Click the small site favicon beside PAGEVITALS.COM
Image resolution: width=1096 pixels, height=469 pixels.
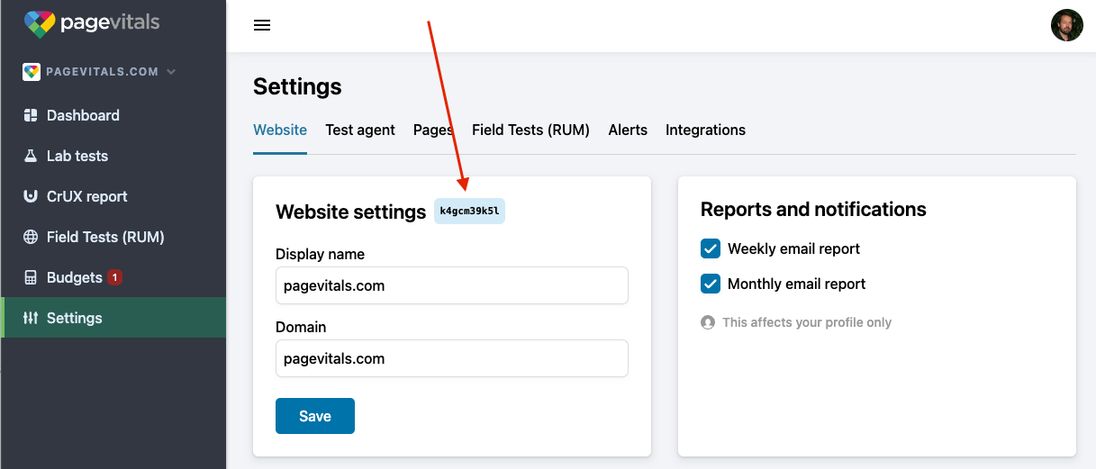pos(31,71)
